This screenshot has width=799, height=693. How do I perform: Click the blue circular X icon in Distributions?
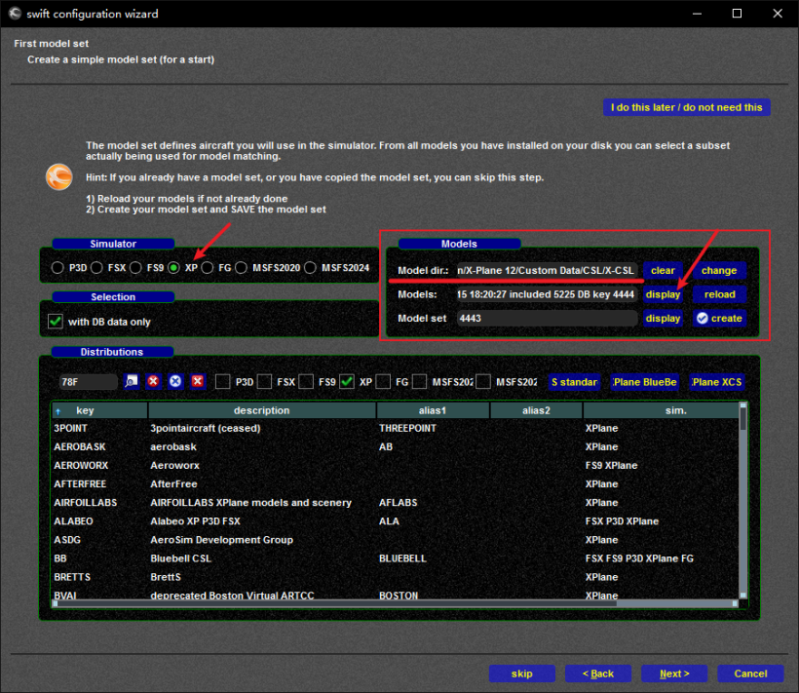coord(175,382)
